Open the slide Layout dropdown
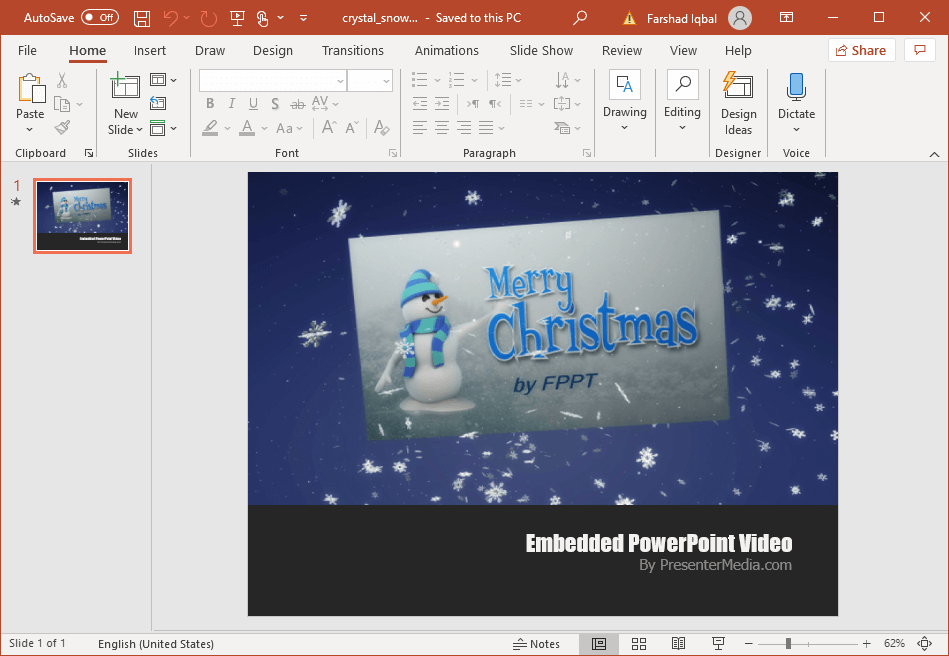This screenshot has width=949, height=656. coord(163,80)
